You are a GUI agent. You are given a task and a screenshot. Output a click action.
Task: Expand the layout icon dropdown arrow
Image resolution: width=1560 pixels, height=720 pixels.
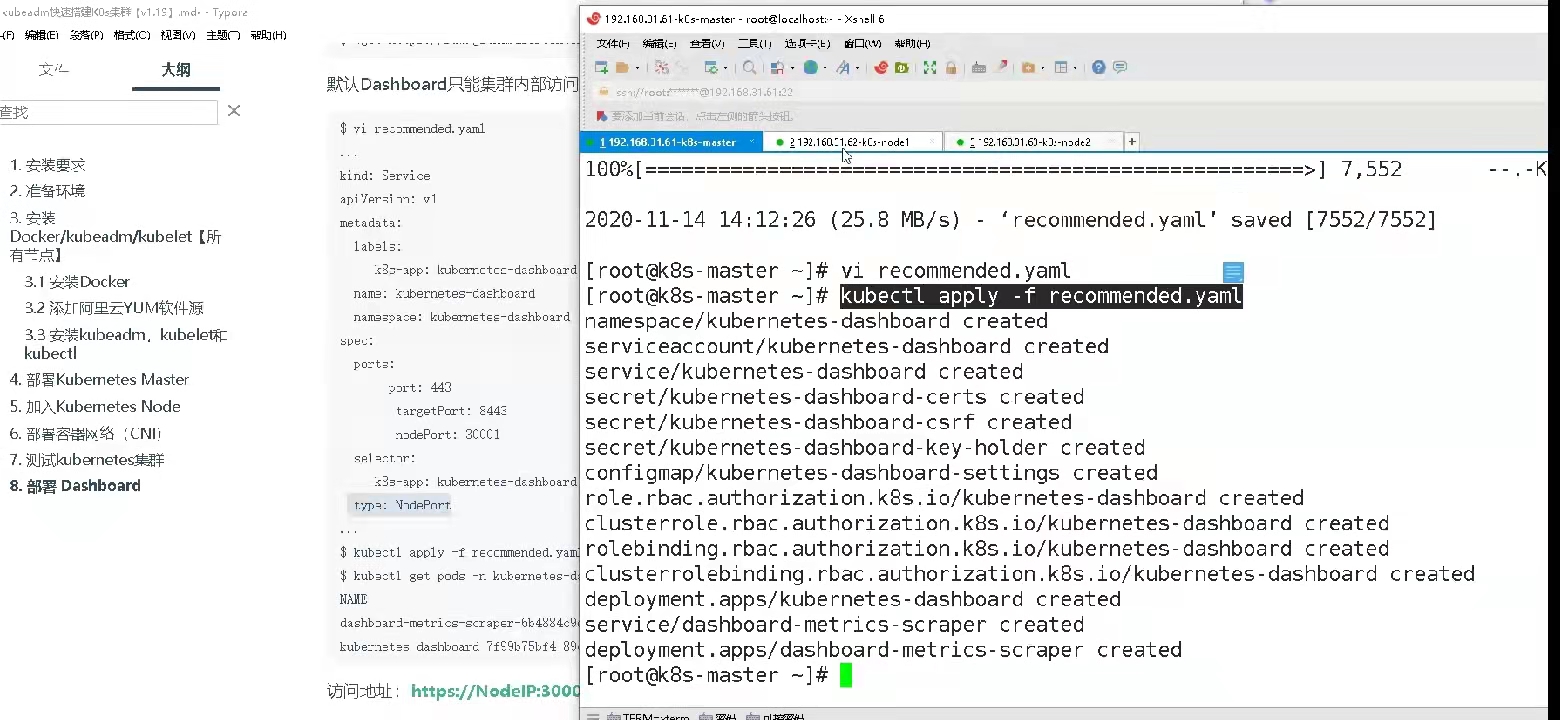click(1075, 68)
